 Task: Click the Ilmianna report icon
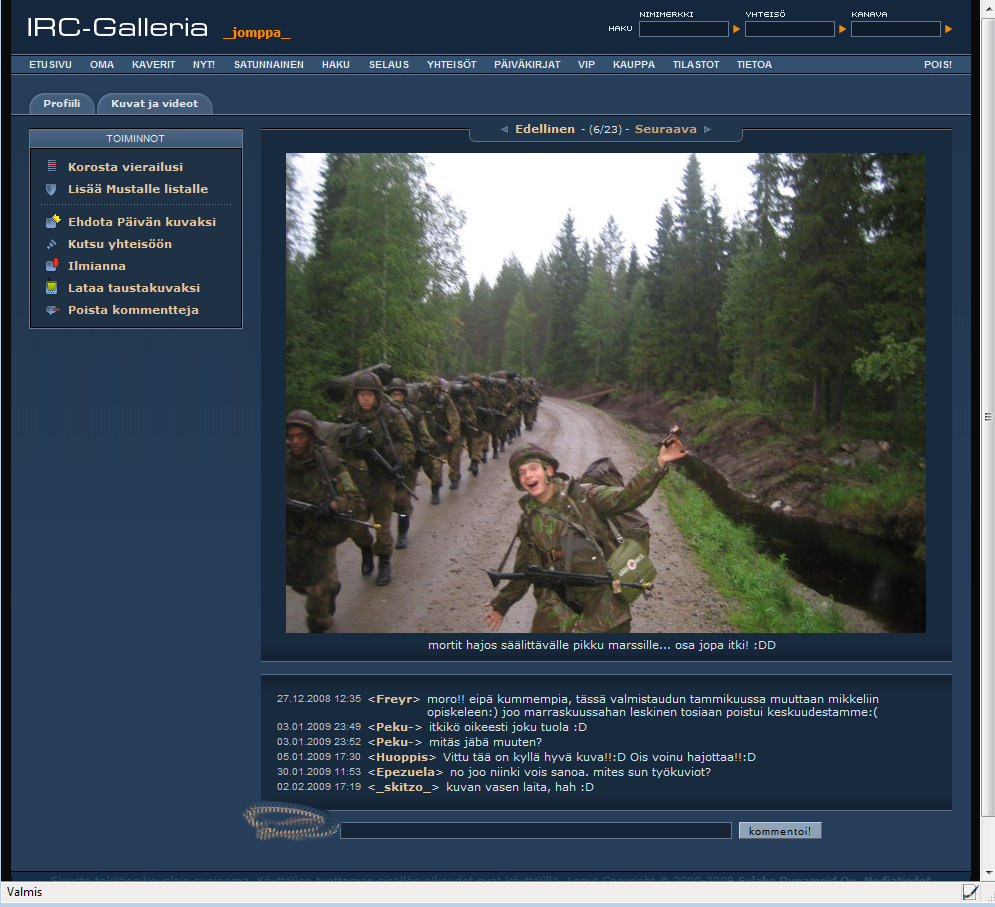coord(53,266)
